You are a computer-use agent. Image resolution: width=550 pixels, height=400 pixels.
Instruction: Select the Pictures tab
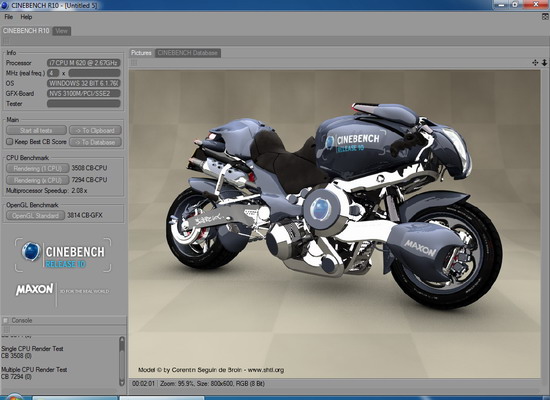pos(141,53)
